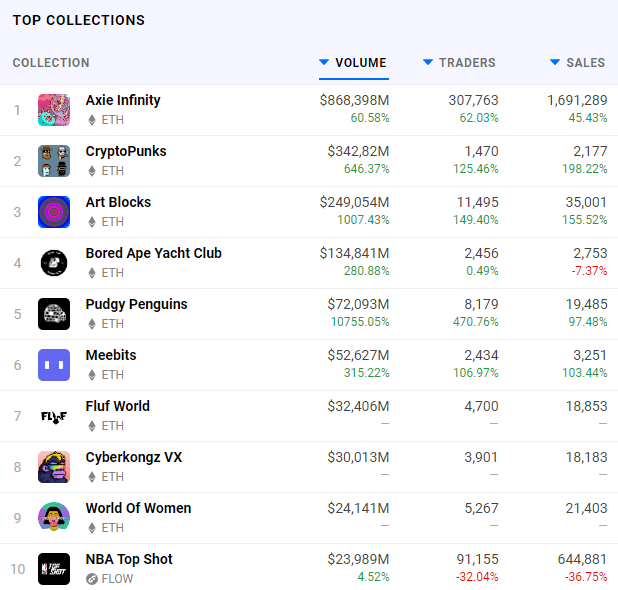618x590 pixels.
Task: Click the FLOW chain icon under NBA Top Shot
Action: pyautogui.click(x=92, y=579)
